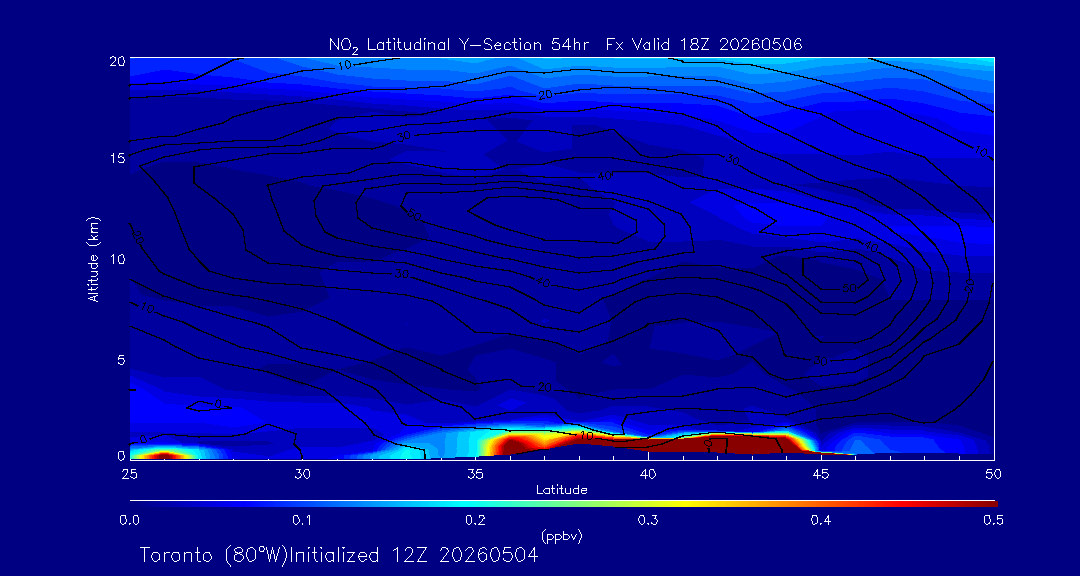Click the Altitude (km) axis label
This screenshot has width=1080, height=576.
(x=92, y=258)
